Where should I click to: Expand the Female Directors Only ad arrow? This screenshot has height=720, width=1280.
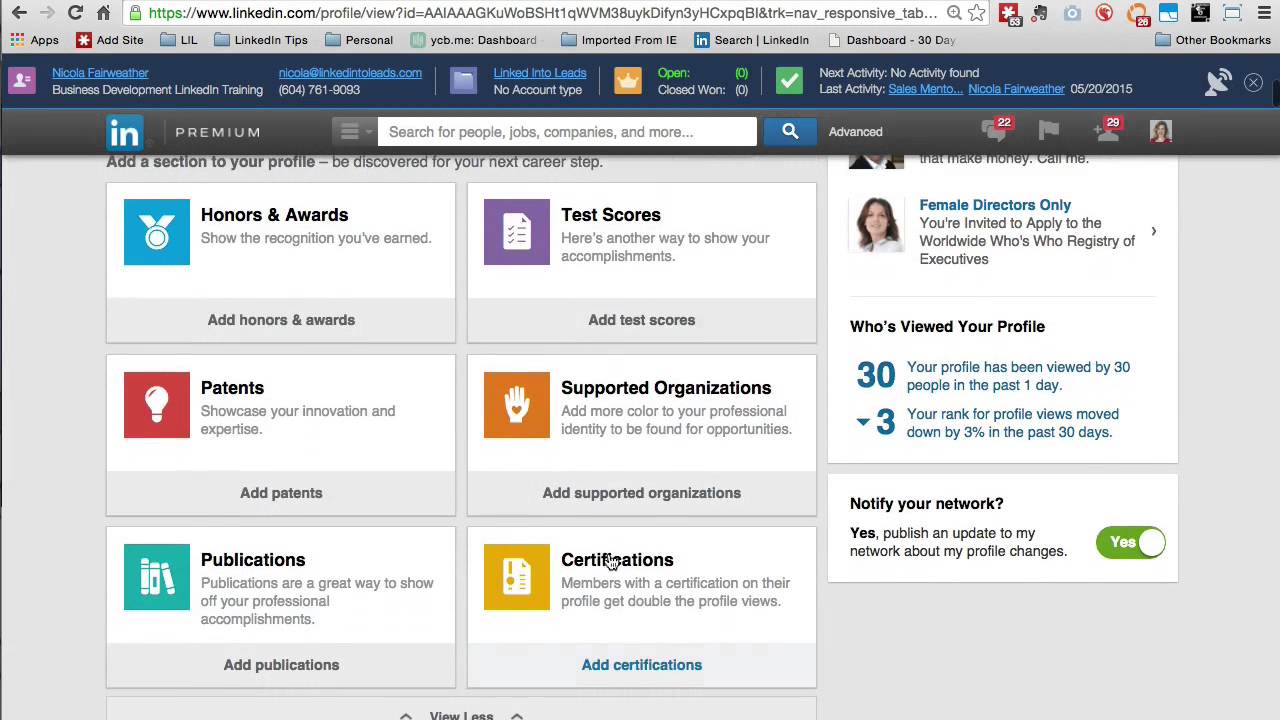point(1153,231)
